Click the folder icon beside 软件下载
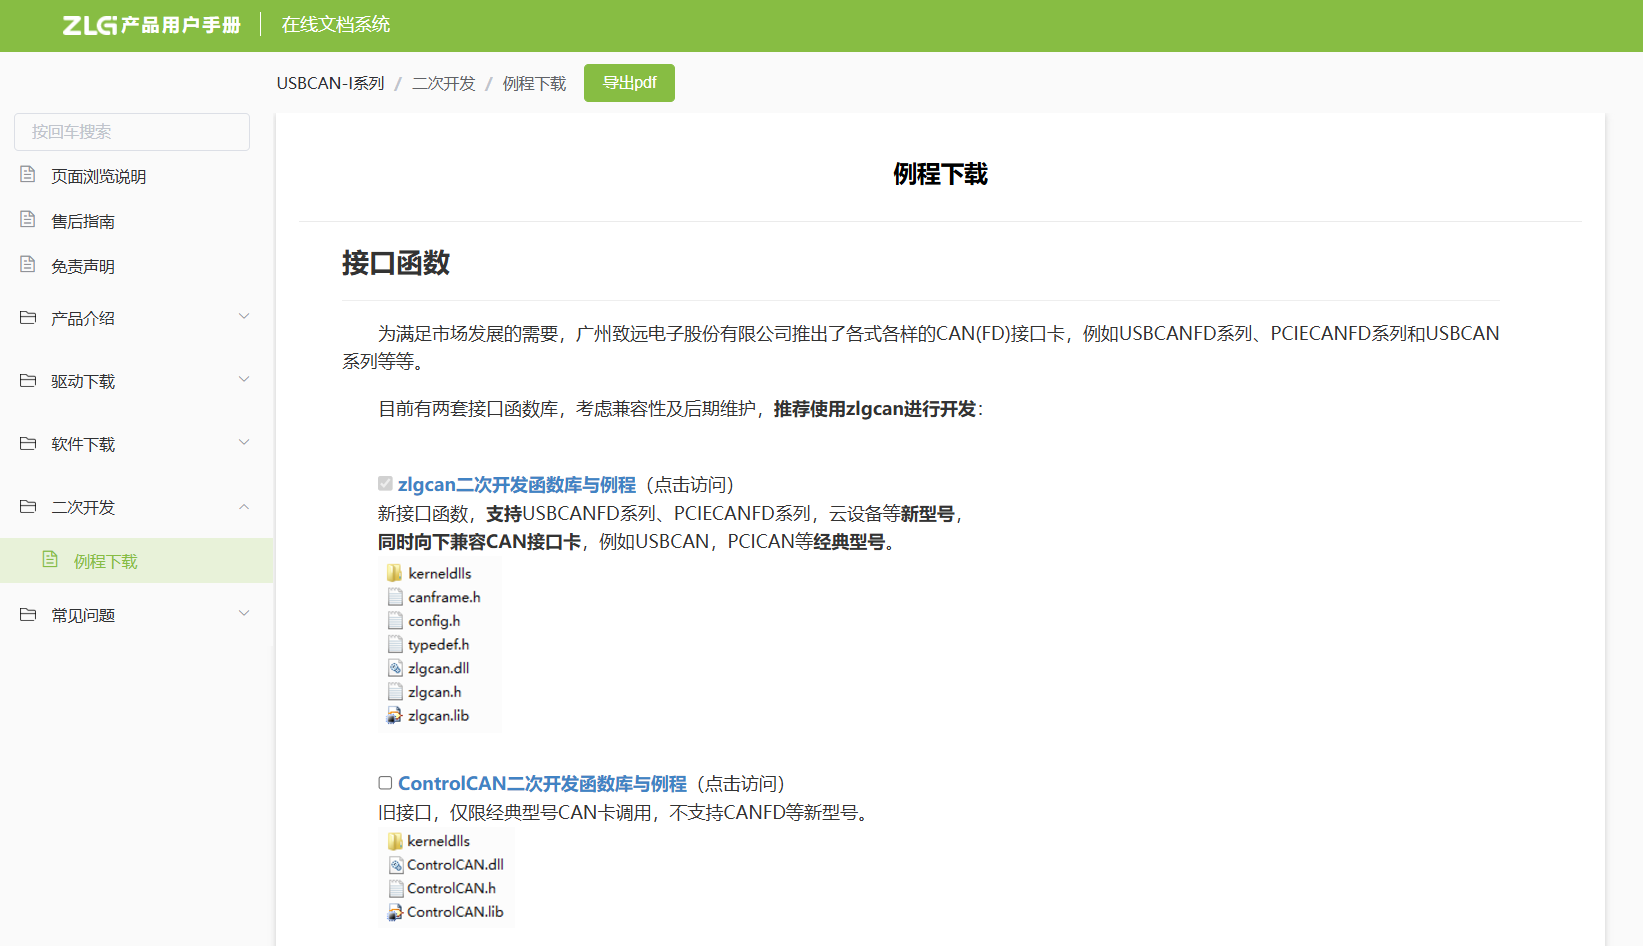This screenshot has height=946, width=1643. [28, 444]
